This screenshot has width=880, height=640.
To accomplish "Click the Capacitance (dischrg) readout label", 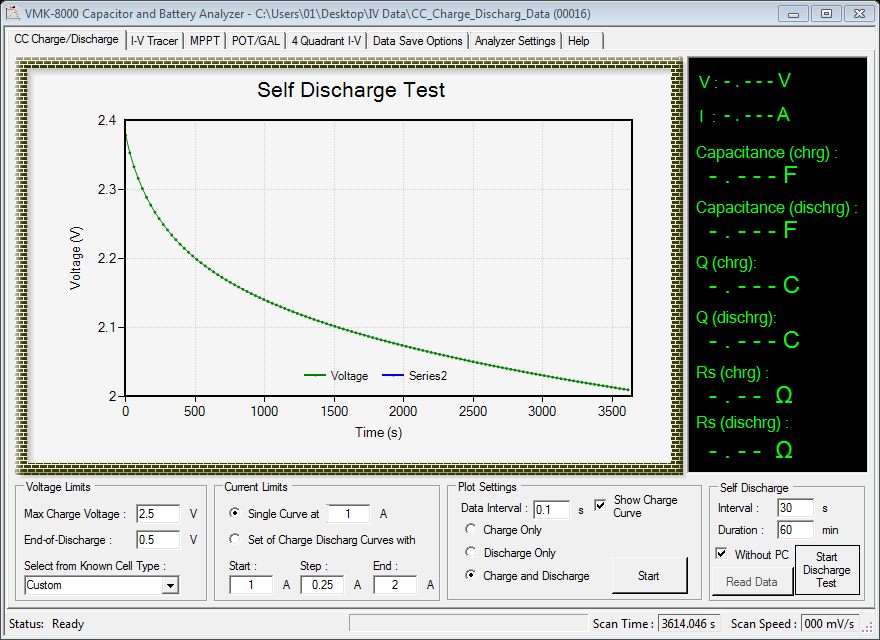I will coord(776,208).
